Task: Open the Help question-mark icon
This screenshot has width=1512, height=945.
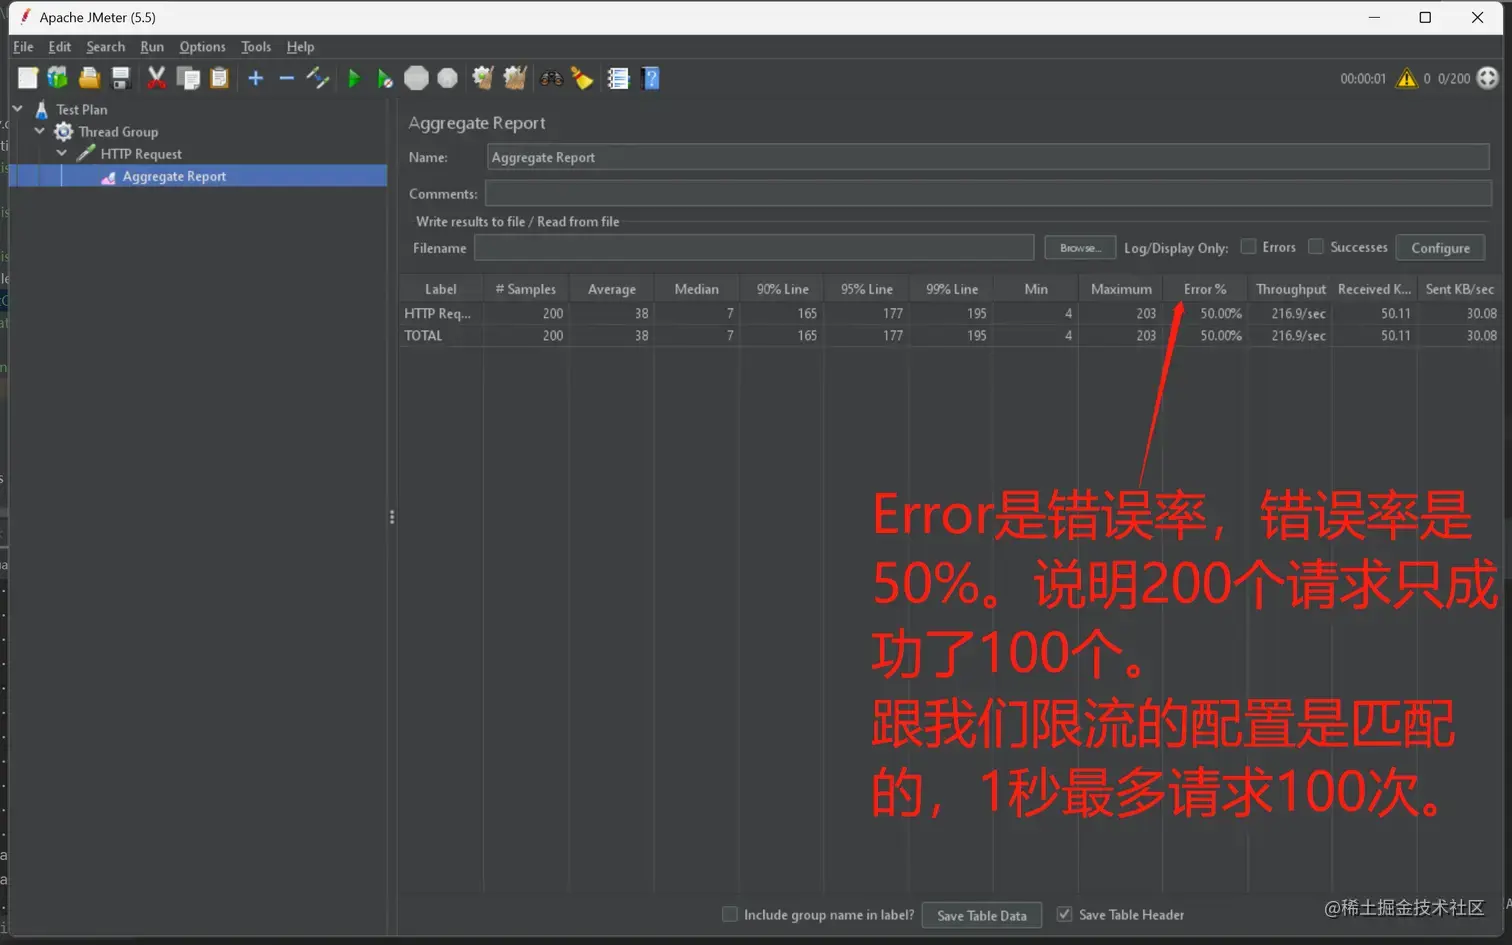Action: pos(651,78)
